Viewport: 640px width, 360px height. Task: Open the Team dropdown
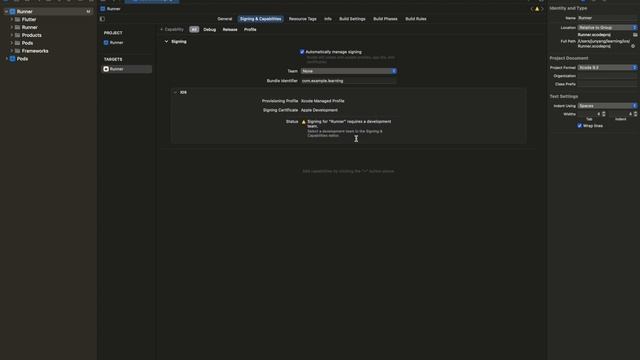(349, 71)
